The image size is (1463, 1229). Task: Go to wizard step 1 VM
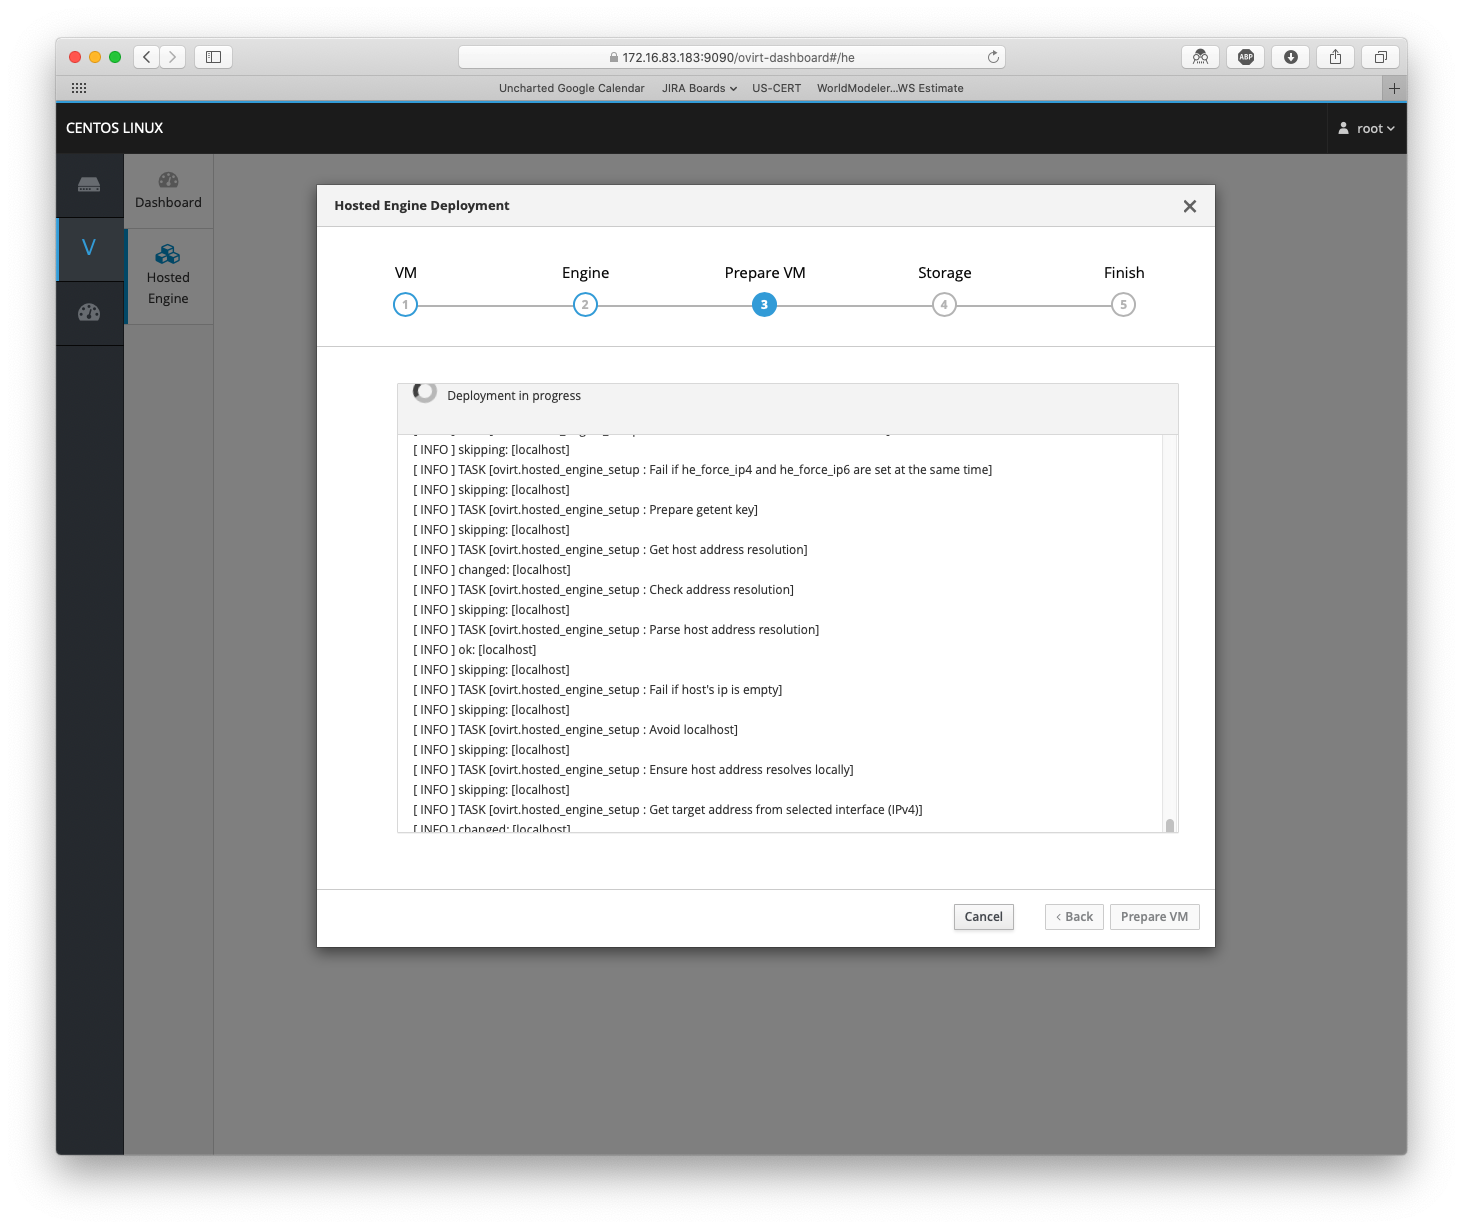pos(405,304)
